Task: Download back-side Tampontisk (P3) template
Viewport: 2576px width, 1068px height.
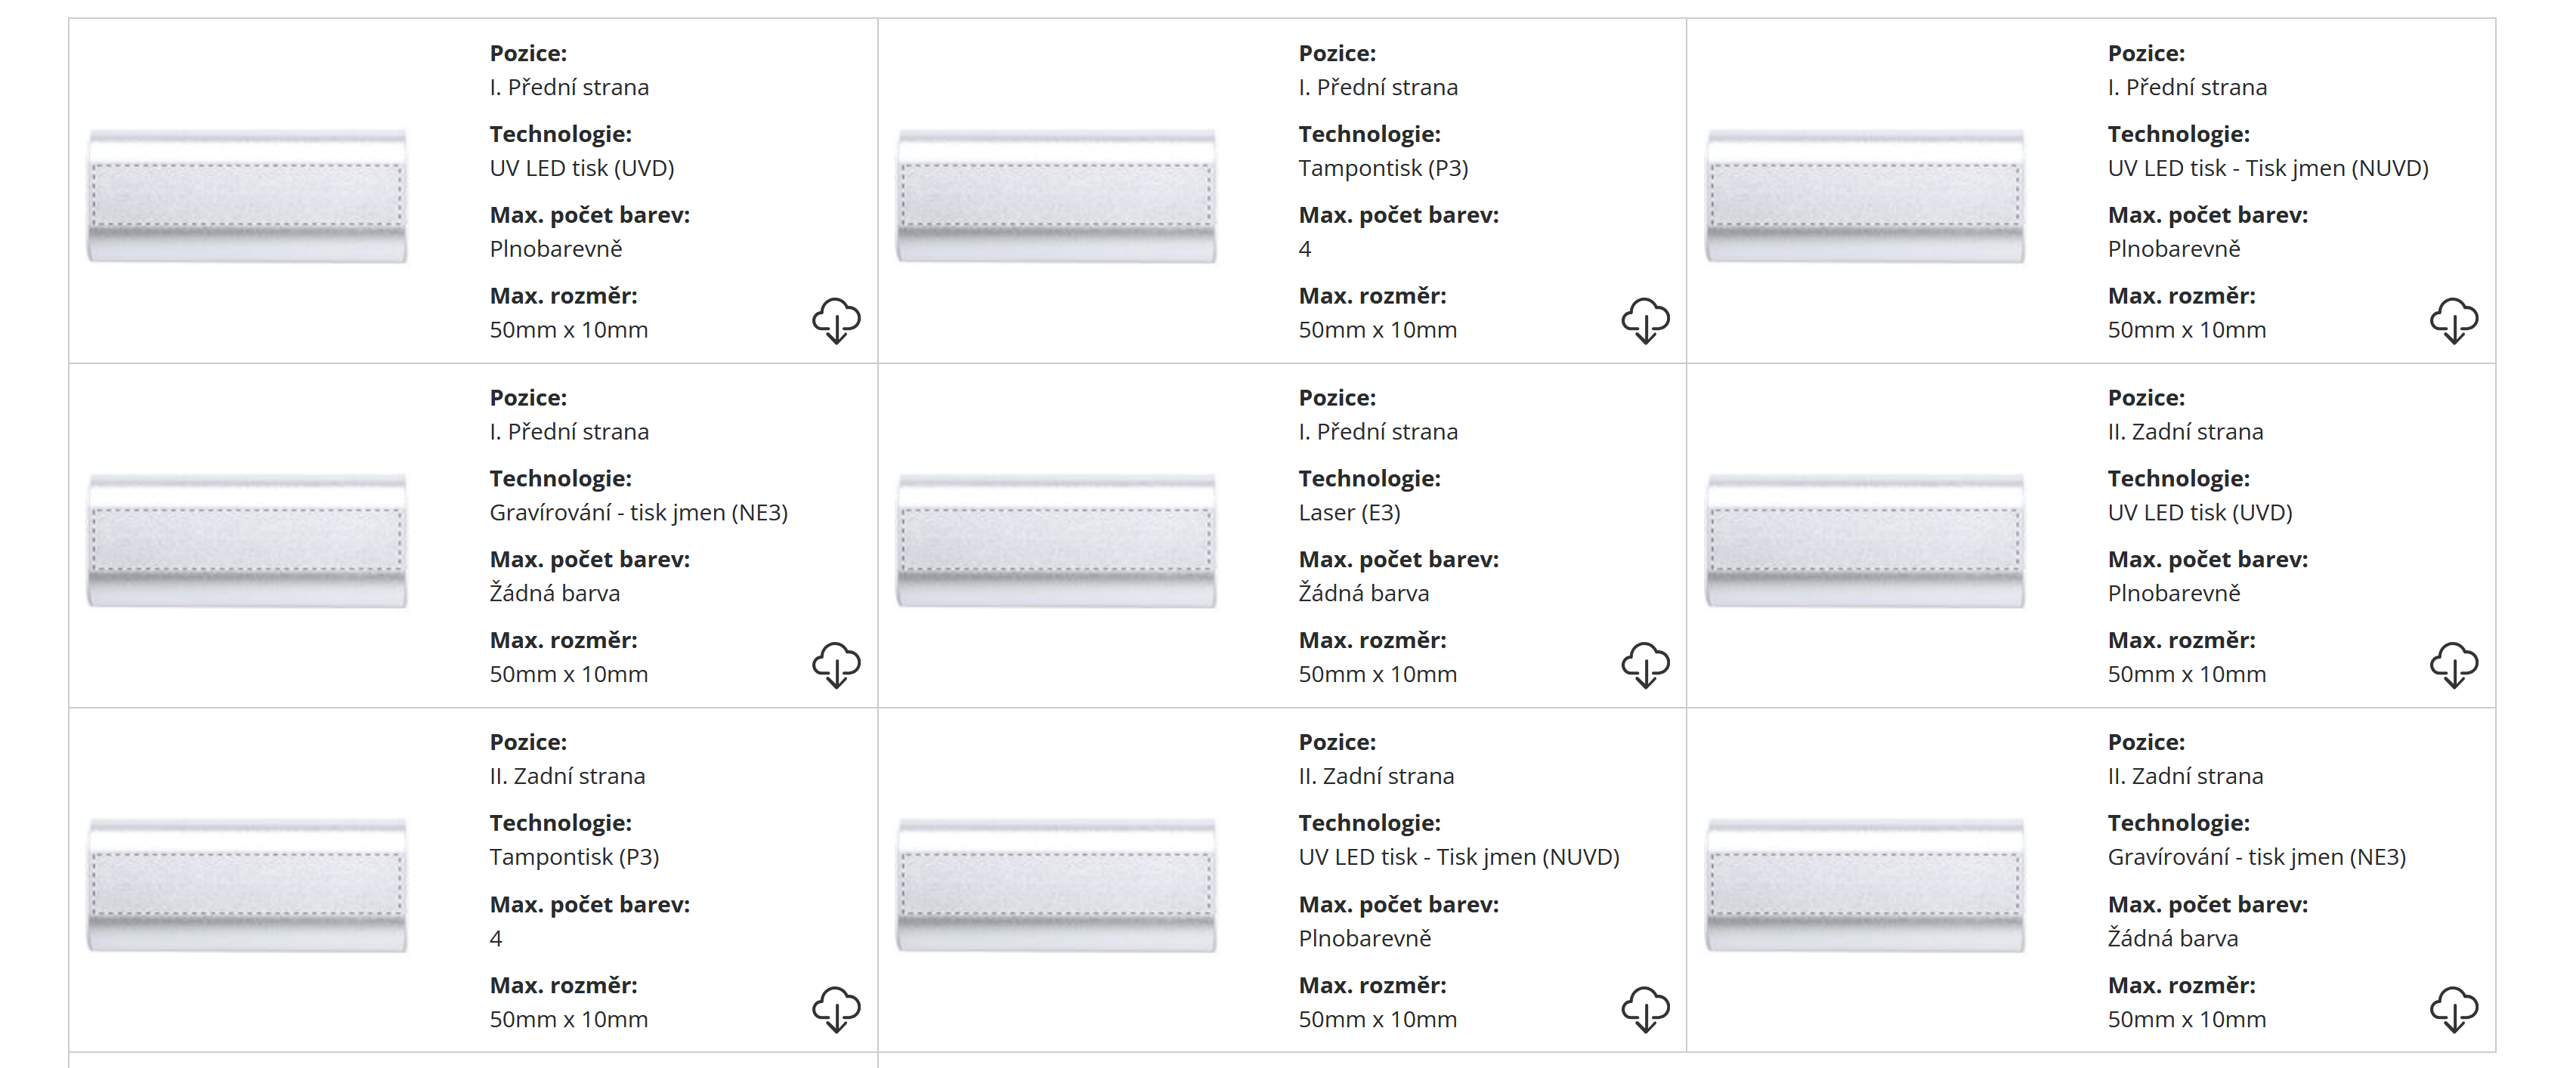Action: coord(836,1009)
